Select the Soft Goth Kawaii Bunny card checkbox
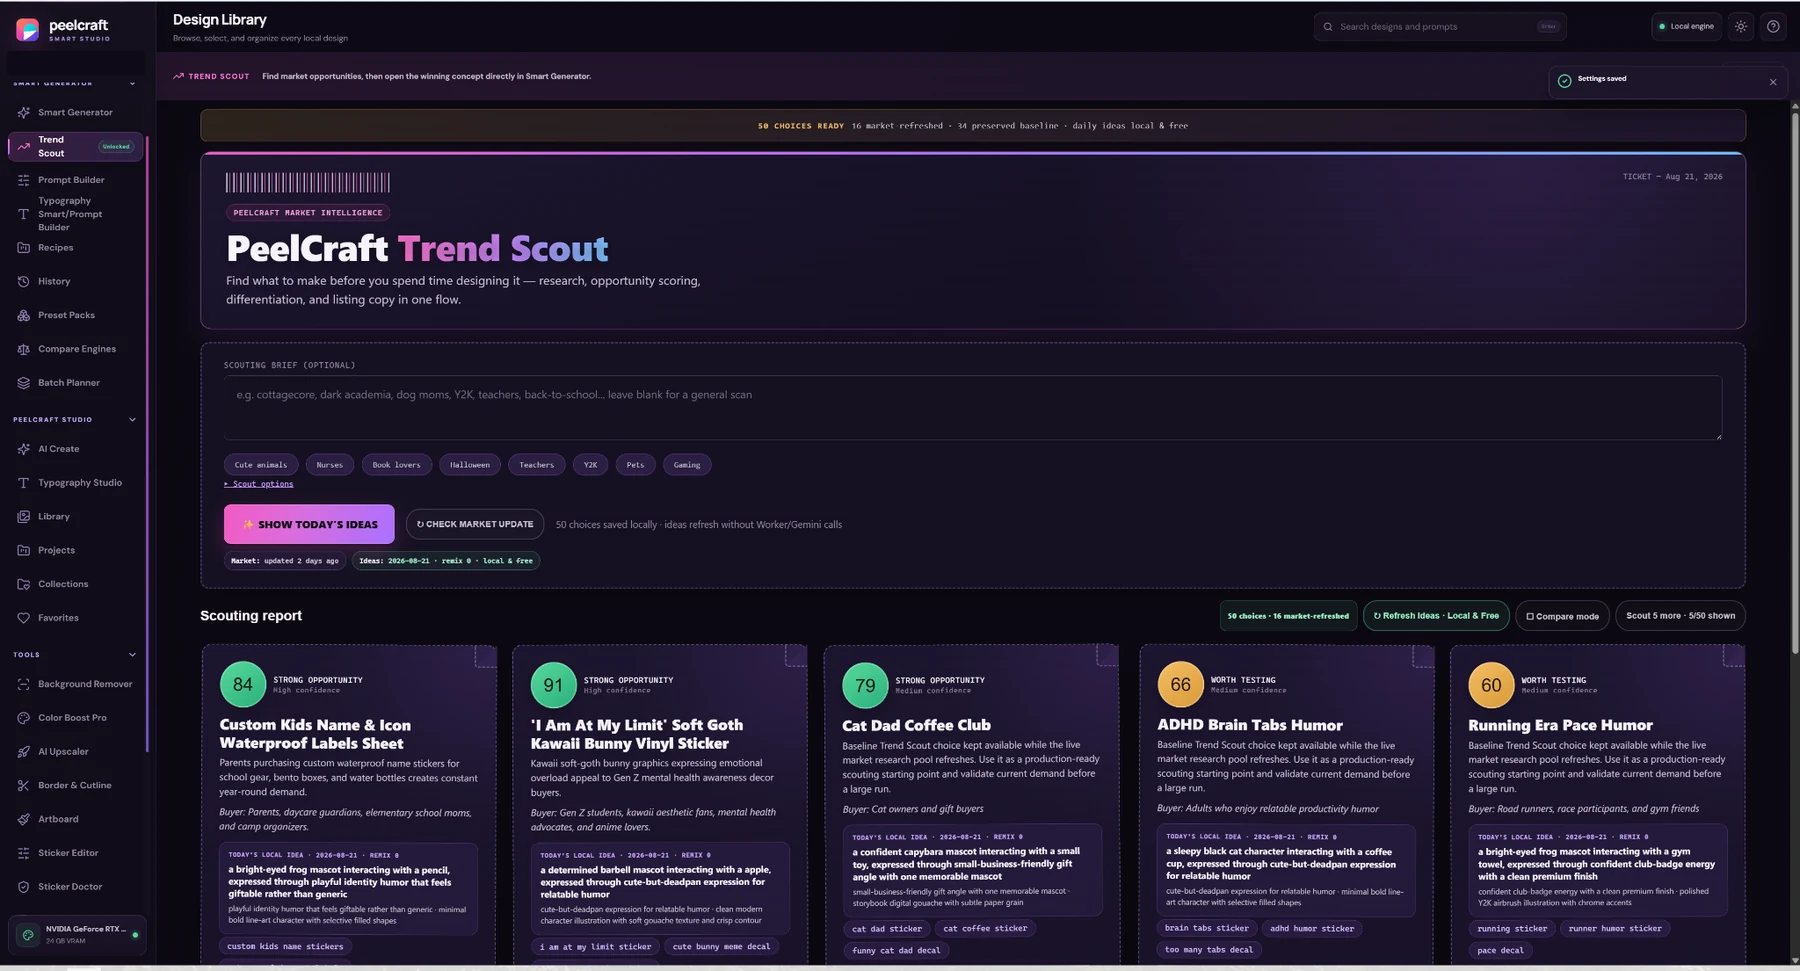 [796, 656]
